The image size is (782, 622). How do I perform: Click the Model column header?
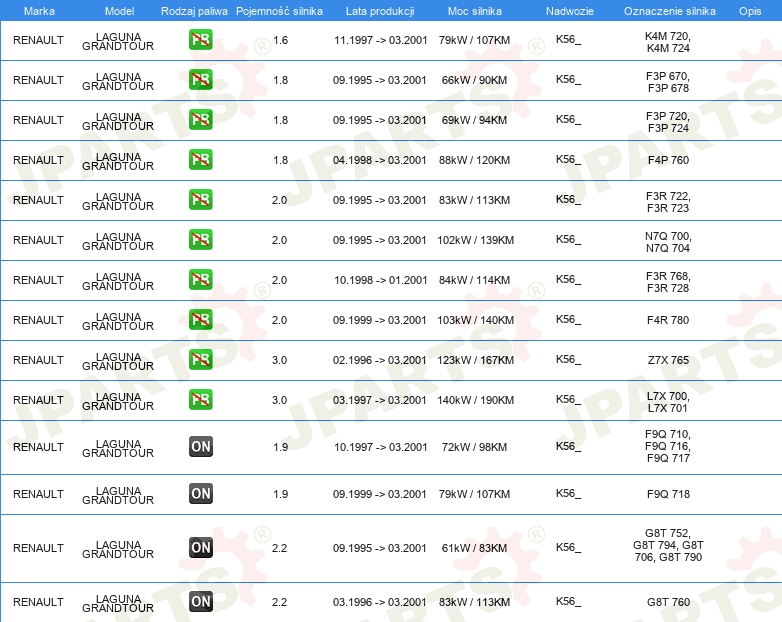pos(119,11)
